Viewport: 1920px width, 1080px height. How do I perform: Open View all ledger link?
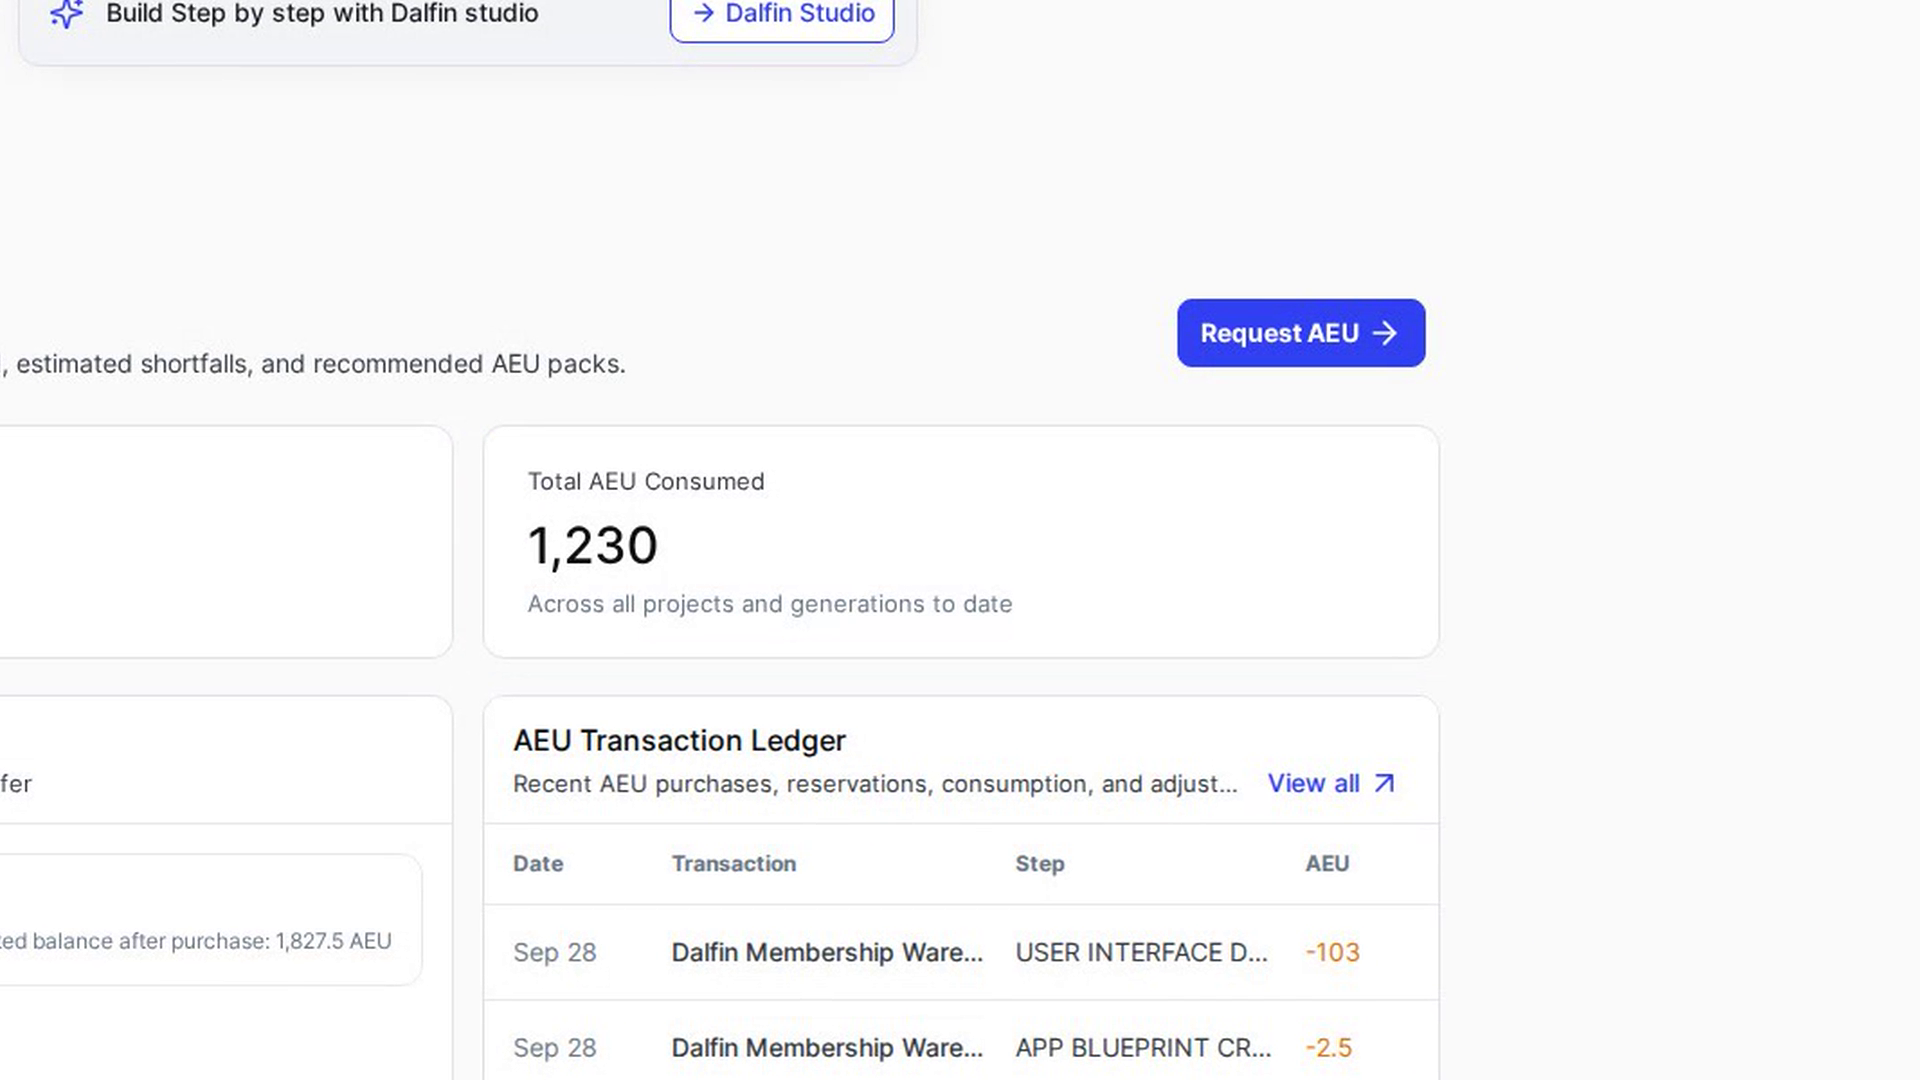[1331, 783]
